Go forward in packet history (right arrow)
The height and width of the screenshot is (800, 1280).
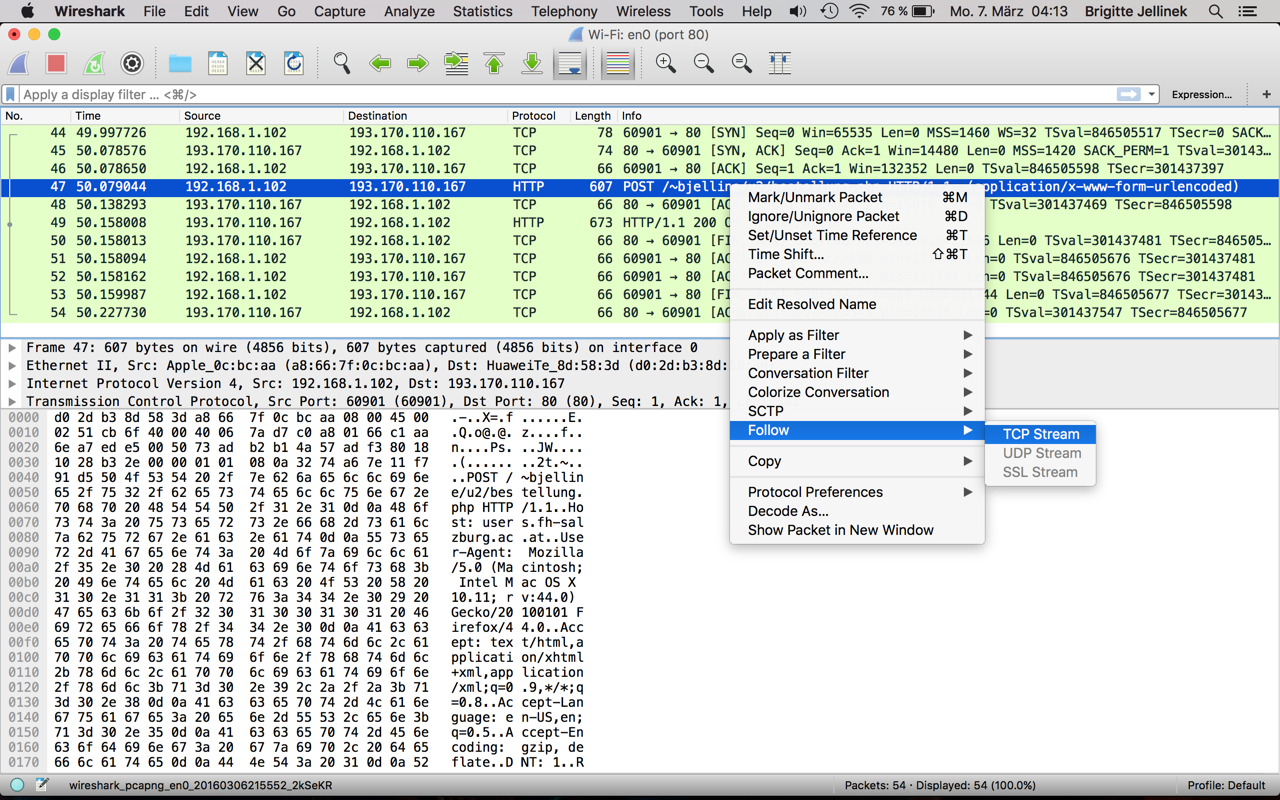[418, 63]
